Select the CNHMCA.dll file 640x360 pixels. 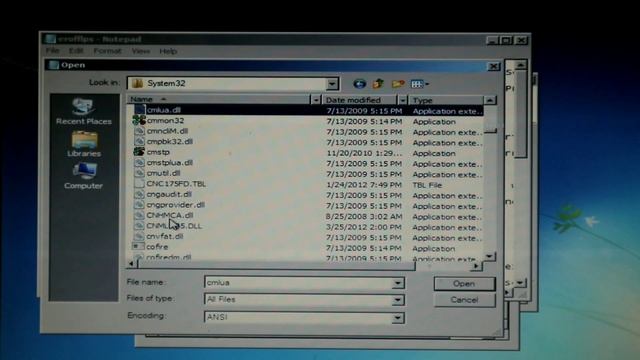point(170,215)
